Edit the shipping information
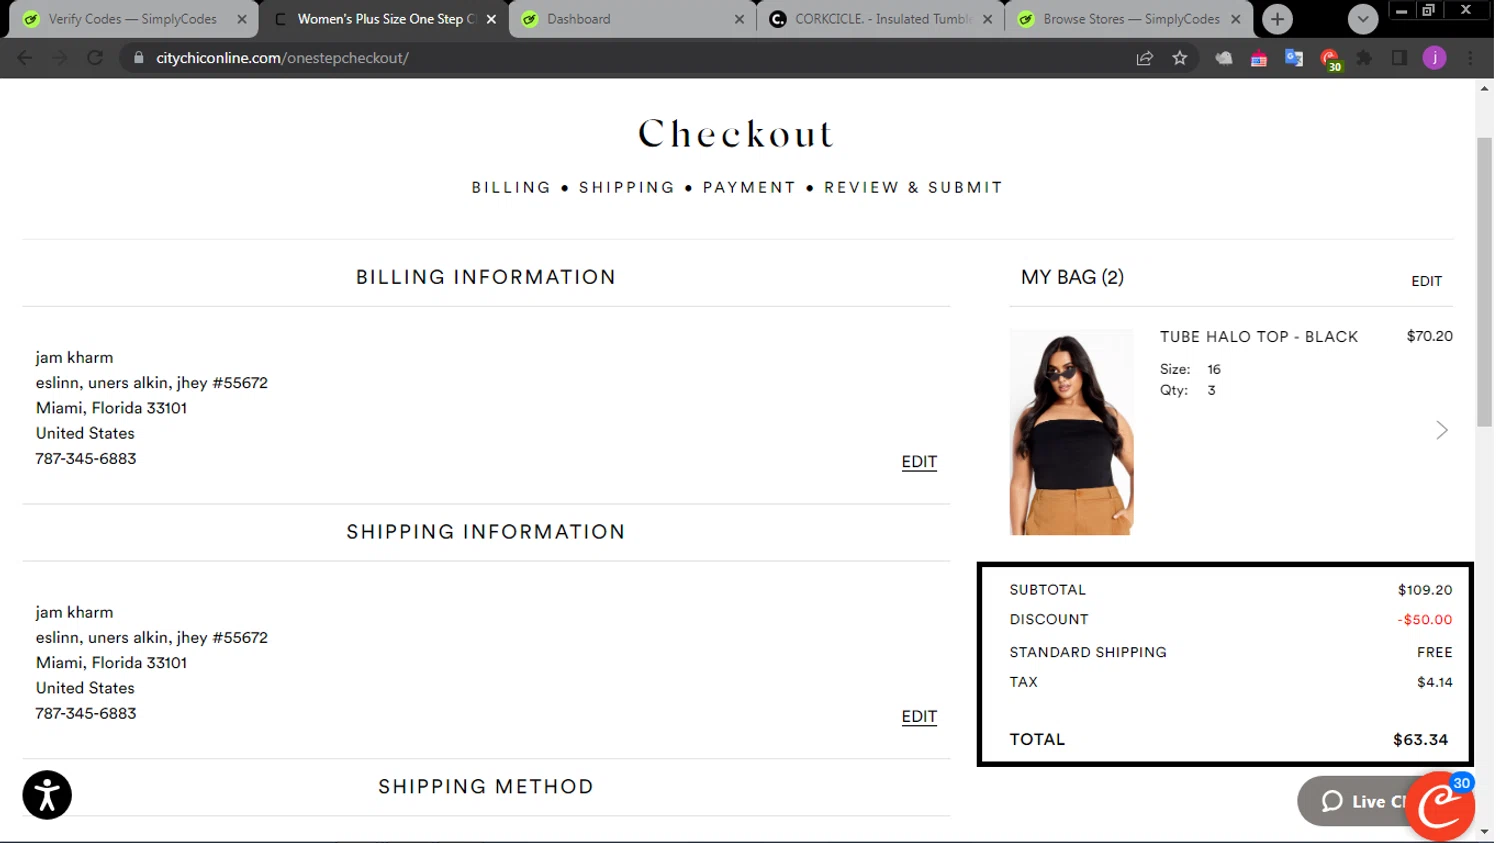Screen dimensions: 1500x843 point(919,717)
